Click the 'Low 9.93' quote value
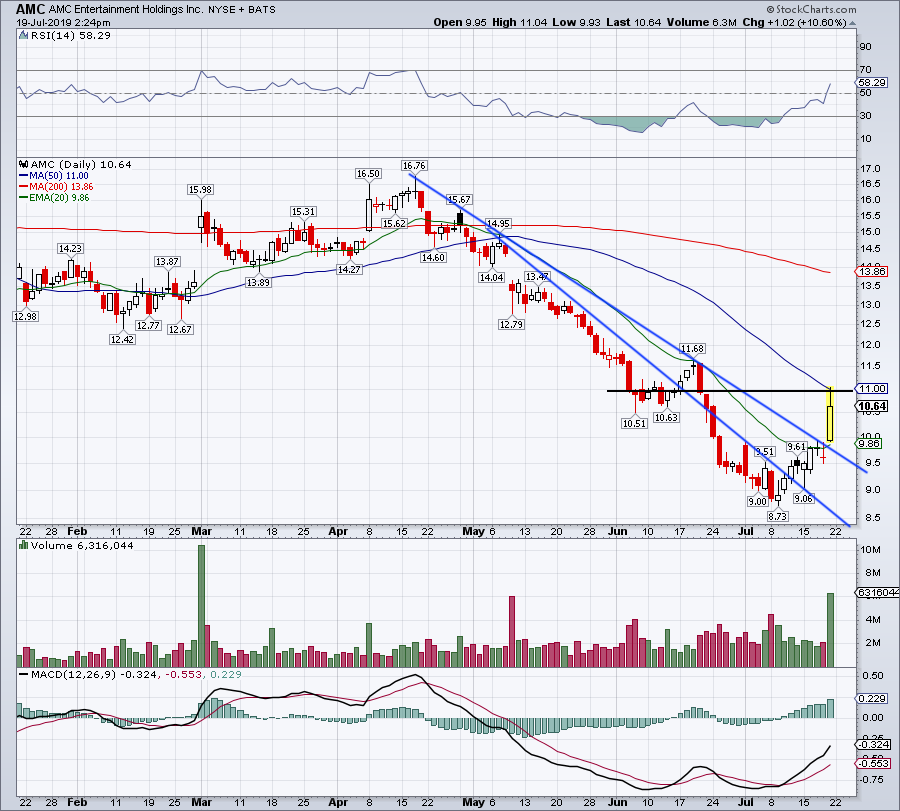900x811 pixels. click(576, 22)
